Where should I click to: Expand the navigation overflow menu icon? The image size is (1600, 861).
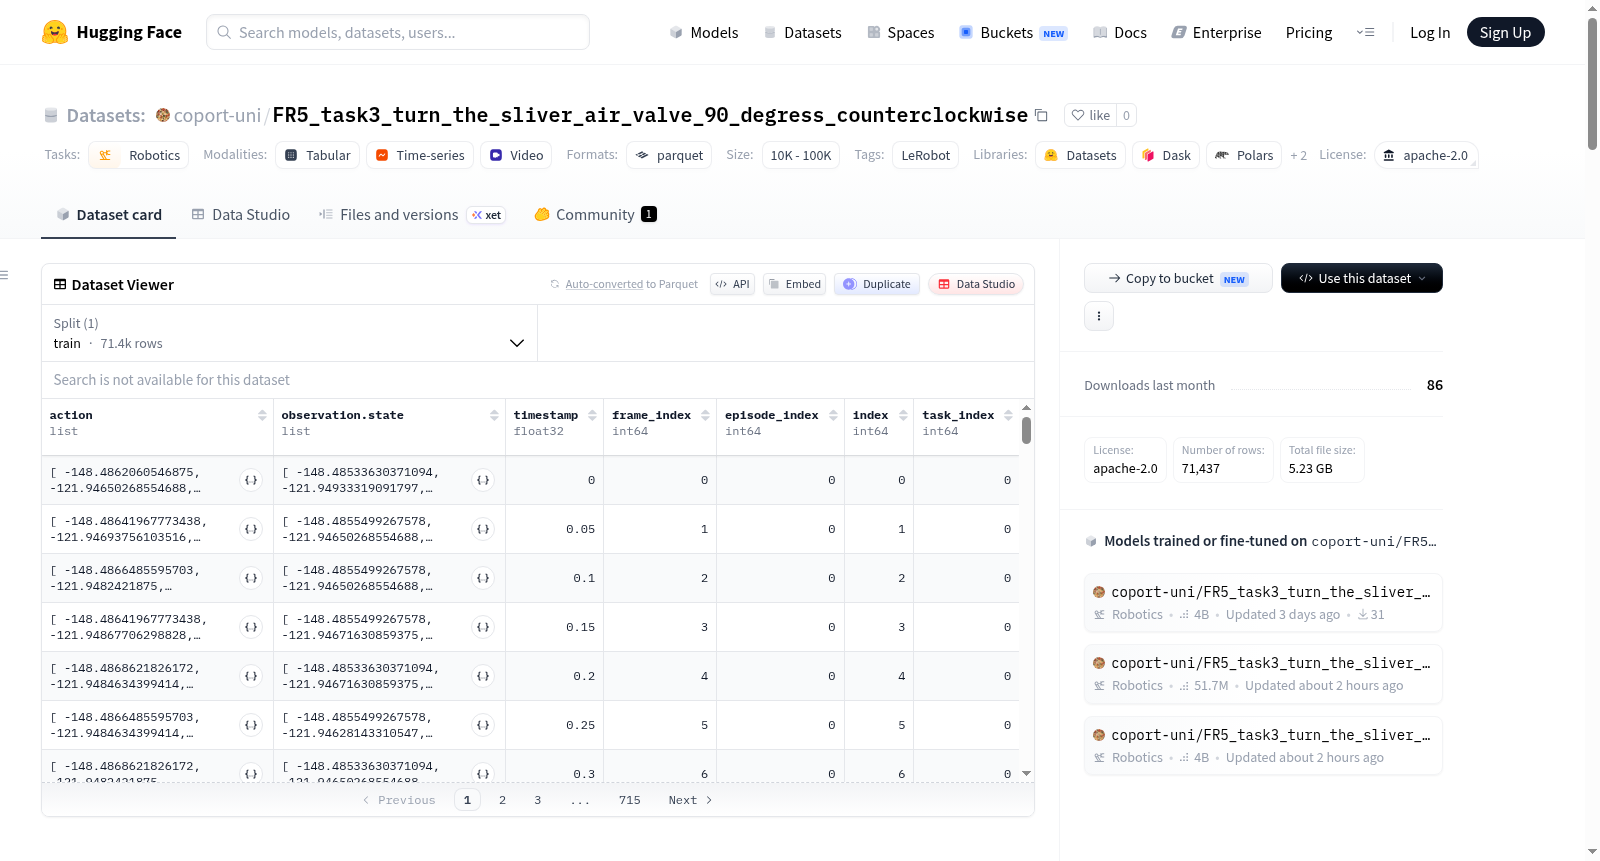click(1365, 32)
